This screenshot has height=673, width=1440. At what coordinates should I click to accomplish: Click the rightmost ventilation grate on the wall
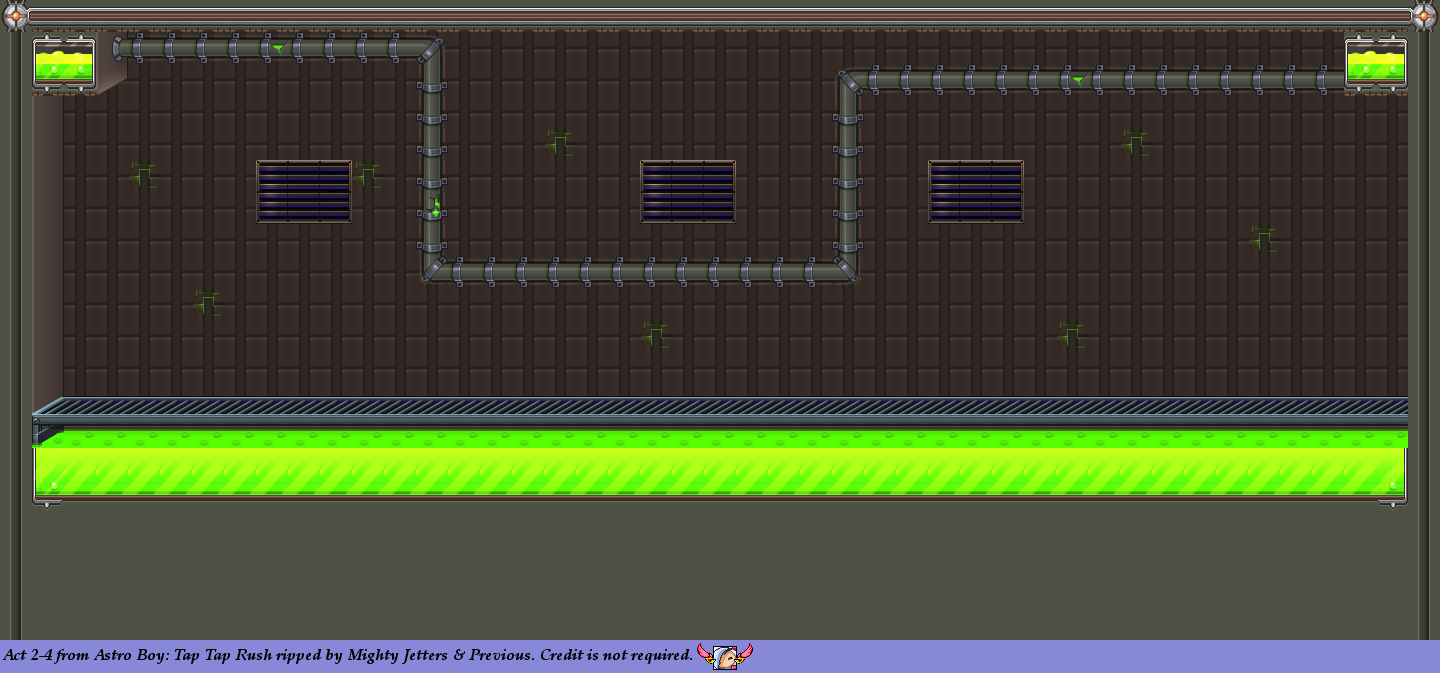tap(976, 191)
